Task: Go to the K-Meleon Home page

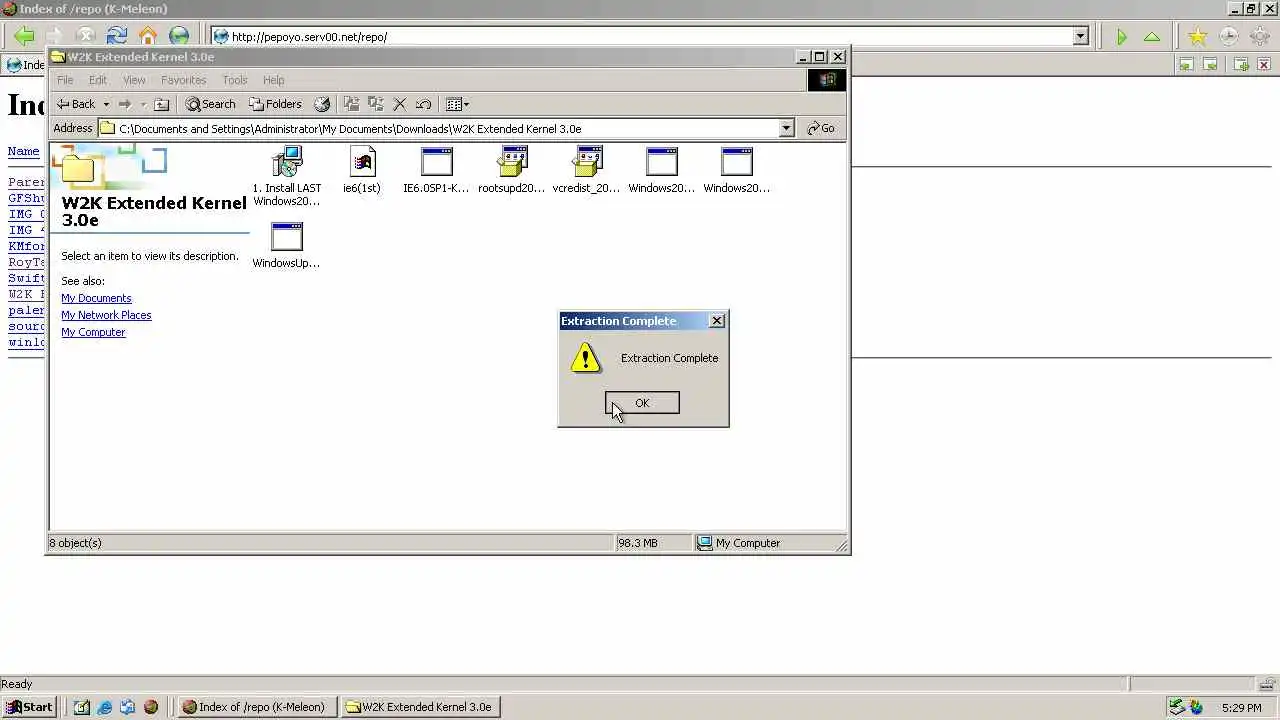Action: (148, 37)
